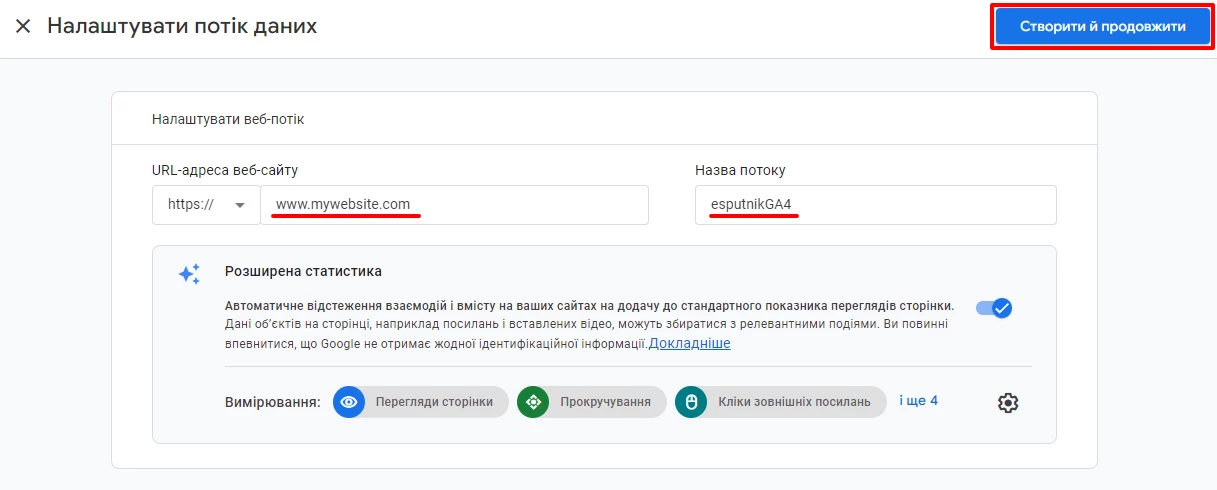Open the https:// protocol dropdown
This screenshot has height=490, width=1217.
click(x=206, y=204)
